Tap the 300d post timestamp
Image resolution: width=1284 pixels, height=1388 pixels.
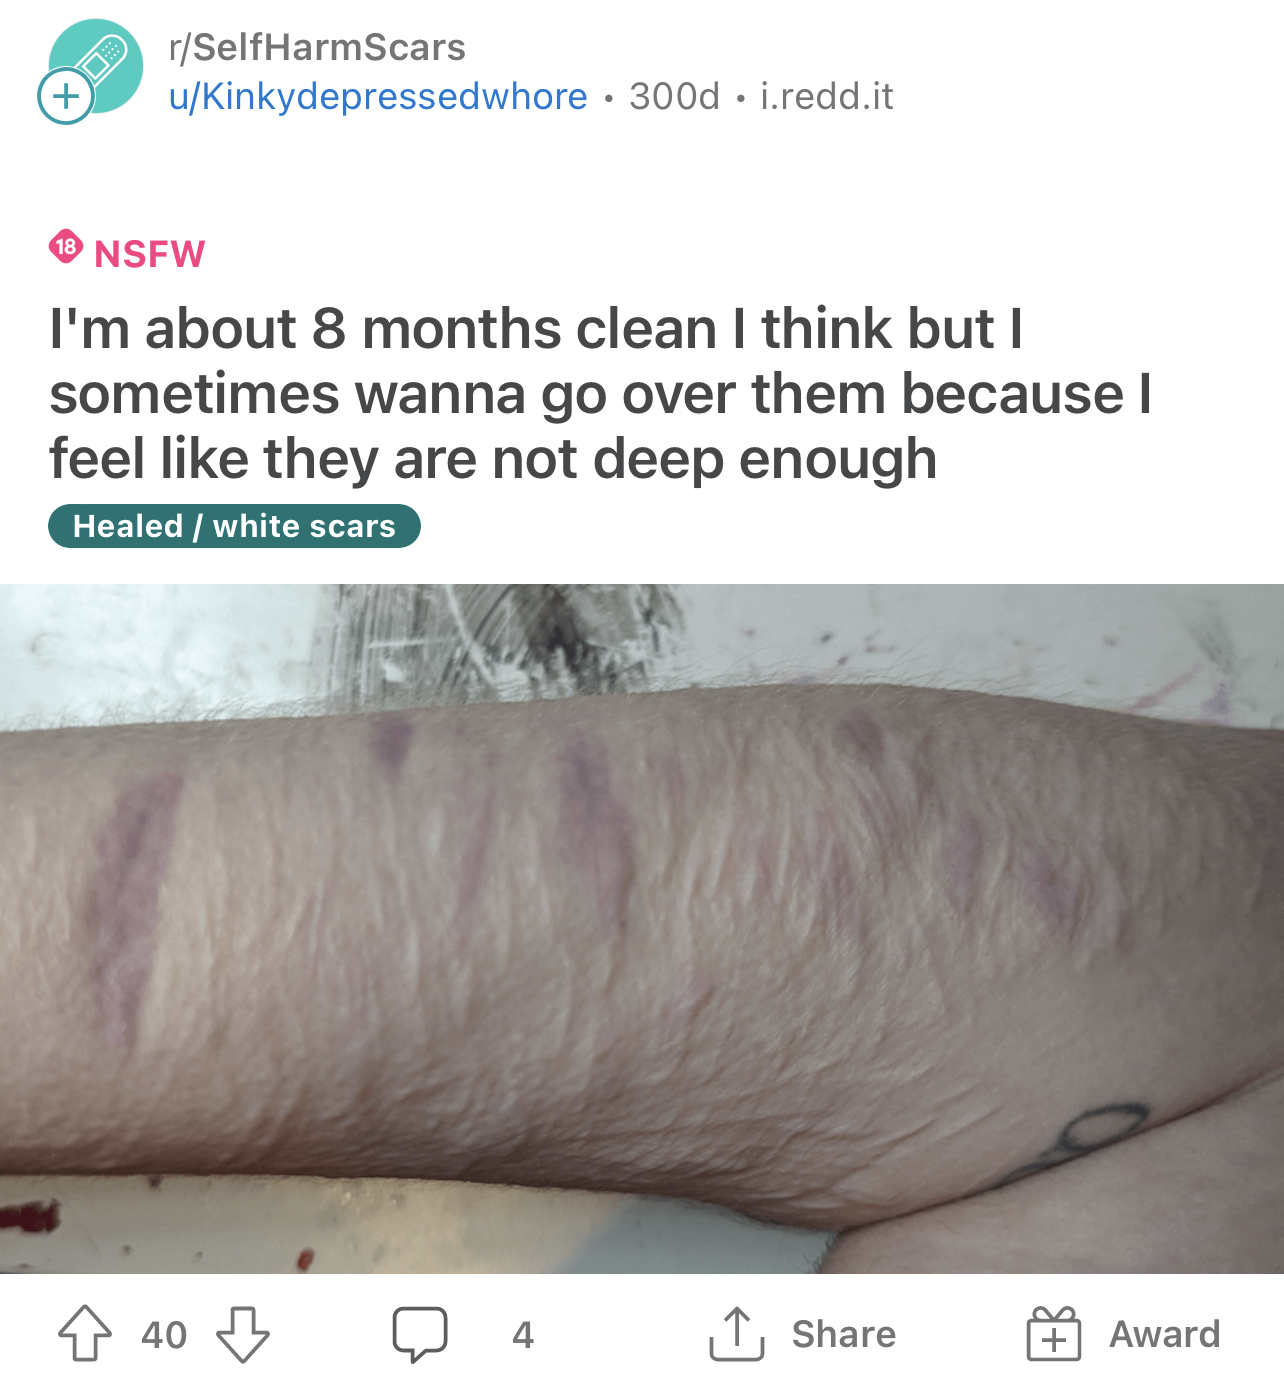pos(674,96)
